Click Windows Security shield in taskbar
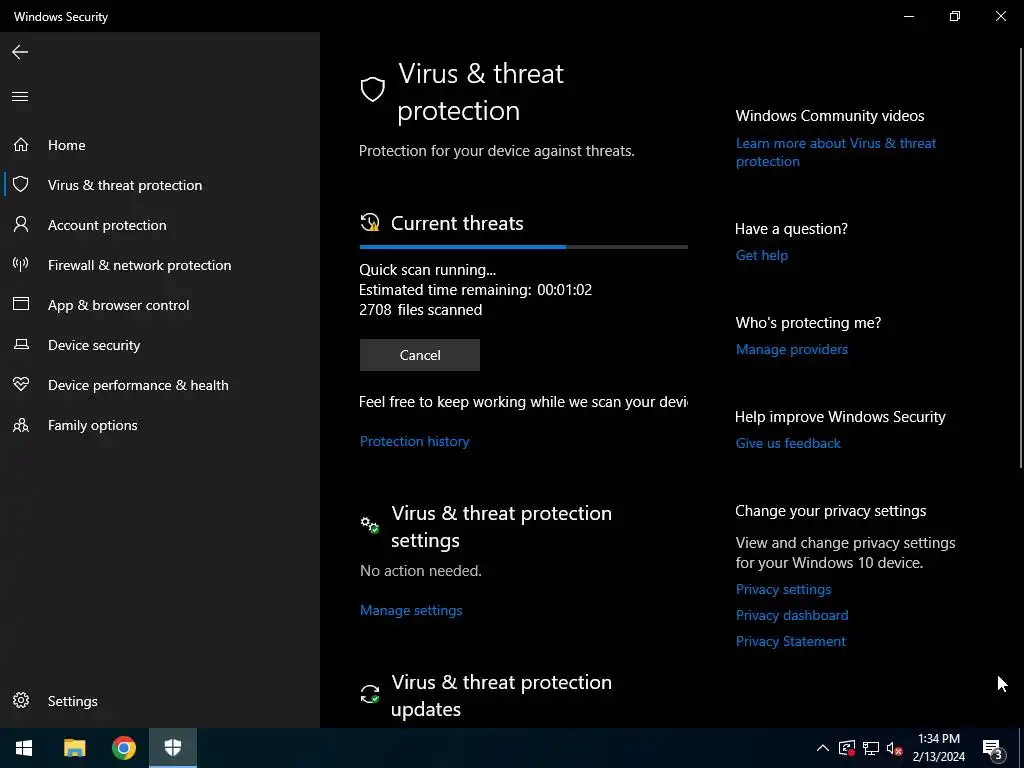Viewport: 1024px width, 768px height. click(x=173, y=748)
